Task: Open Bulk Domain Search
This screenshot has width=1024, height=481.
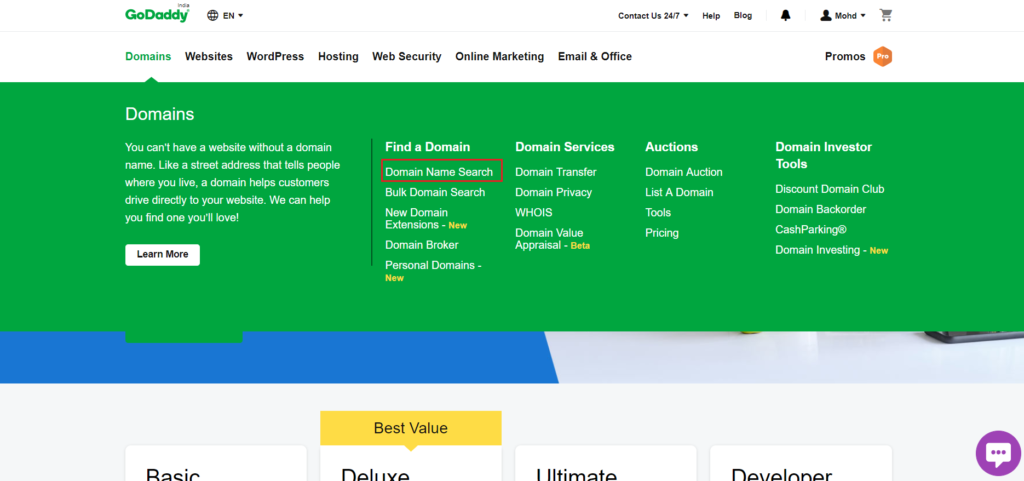Action: click(x=435, y=193)
